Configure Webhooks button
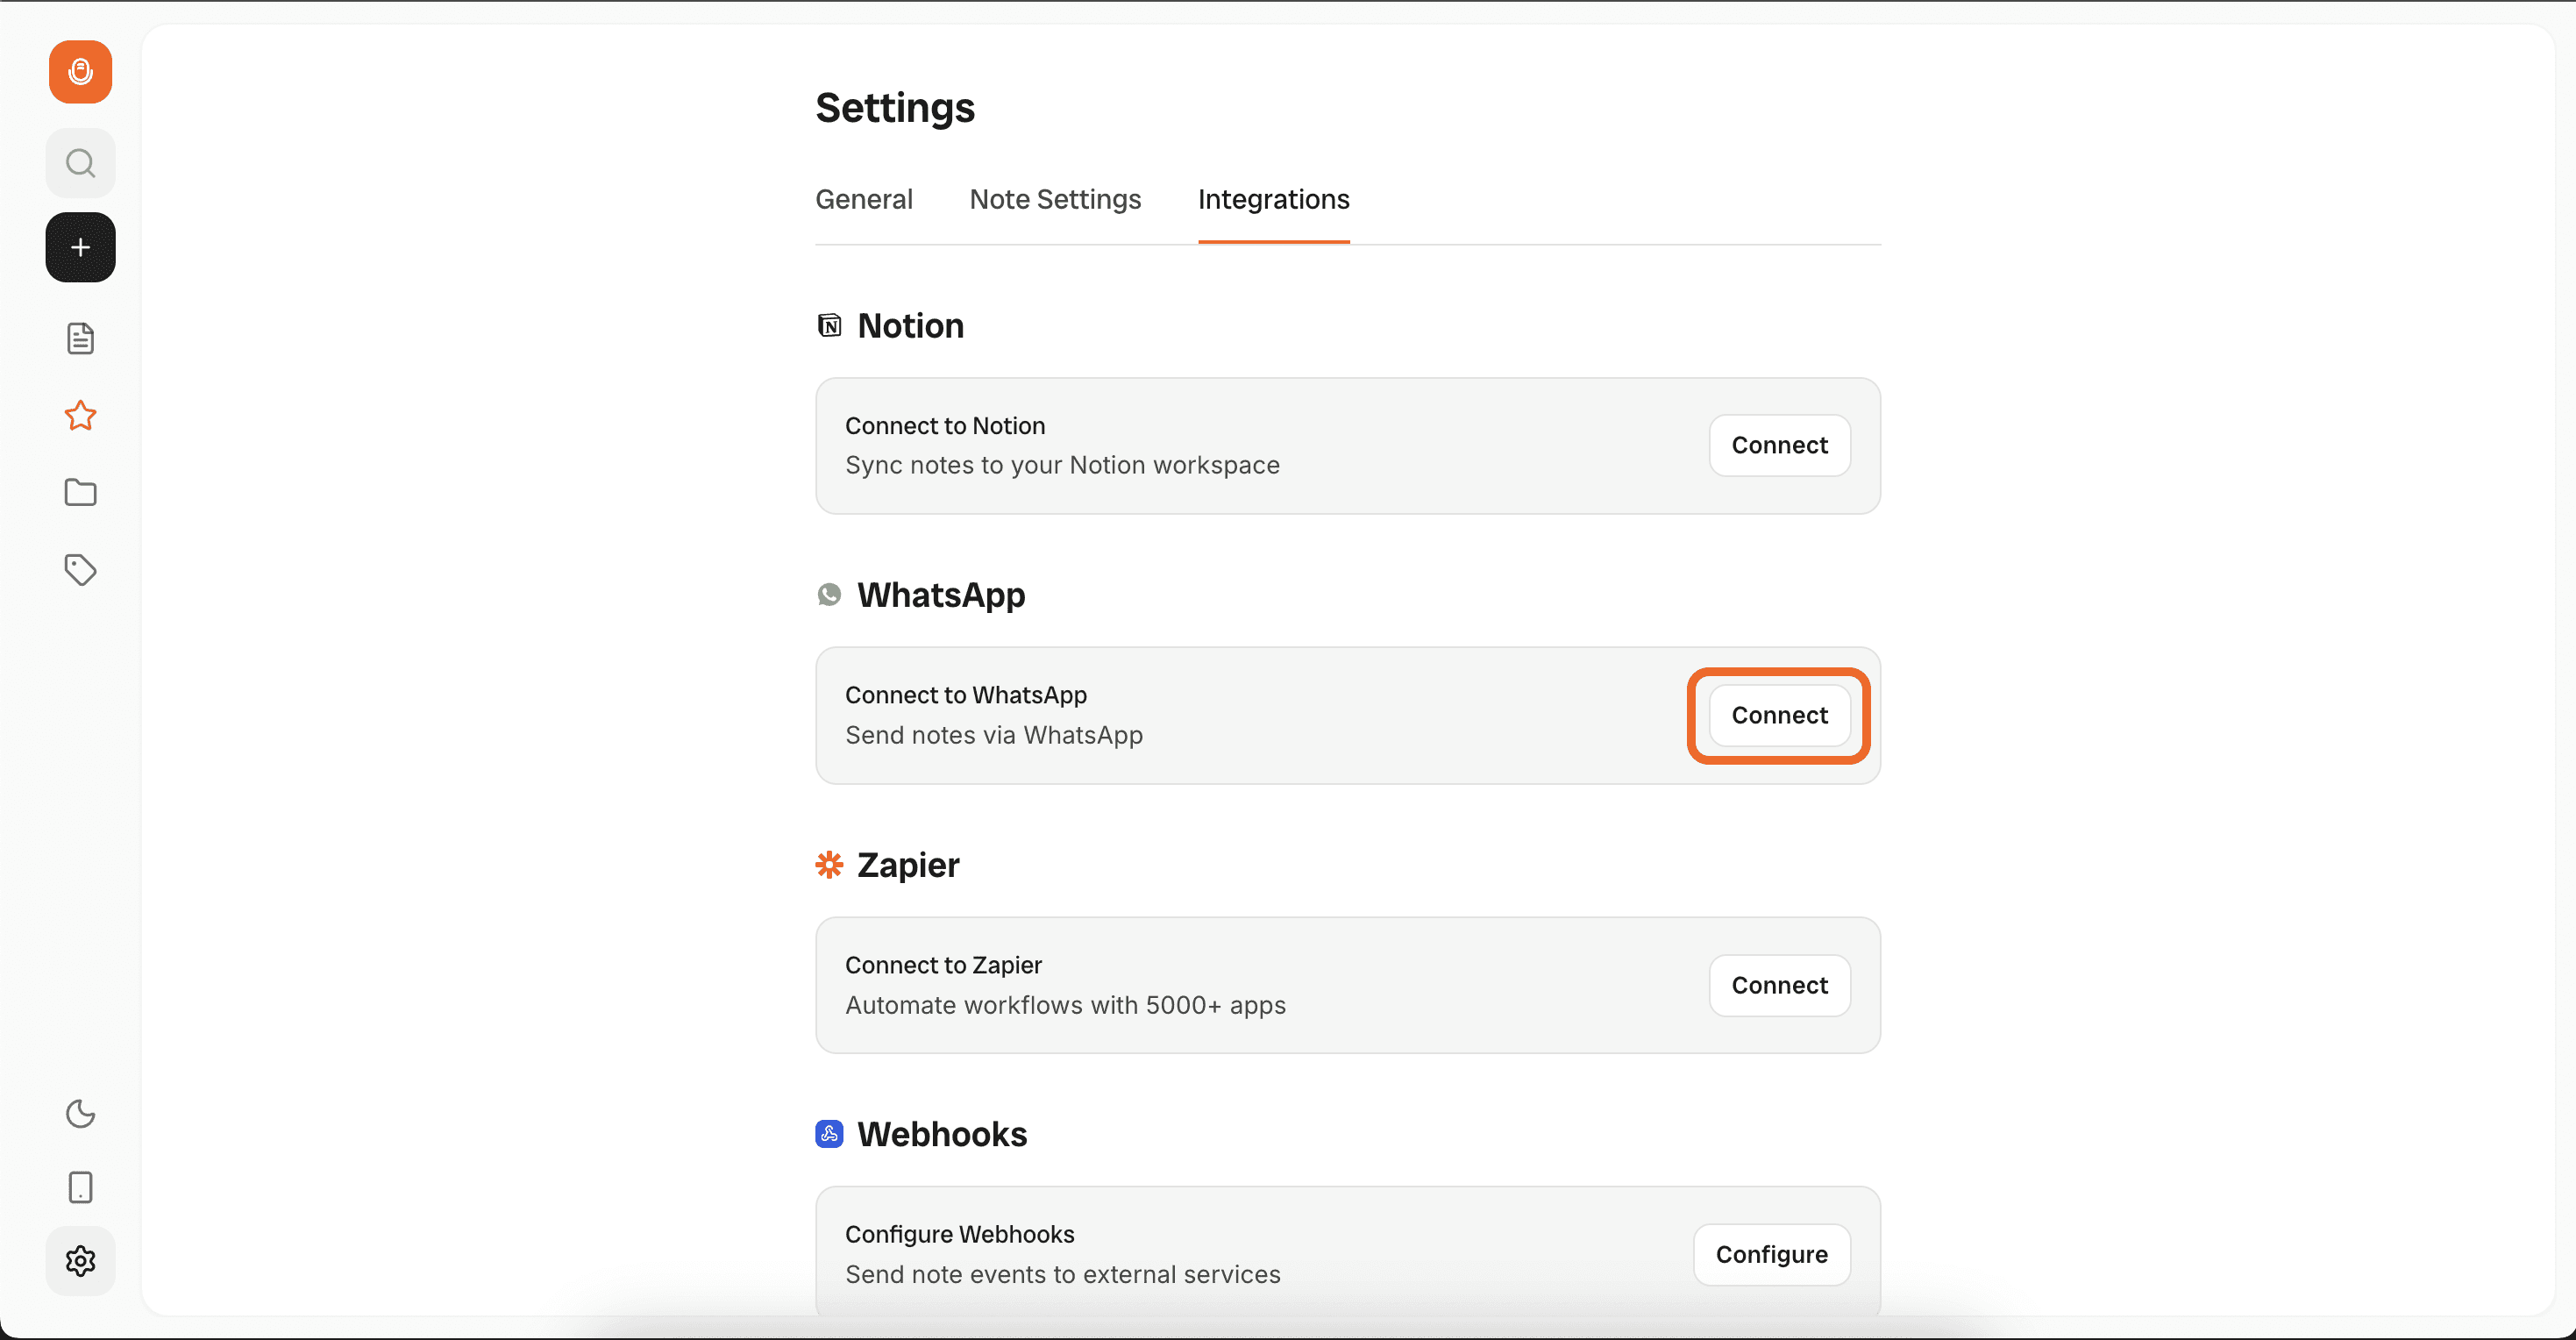 click(x=1771, y=1254)
